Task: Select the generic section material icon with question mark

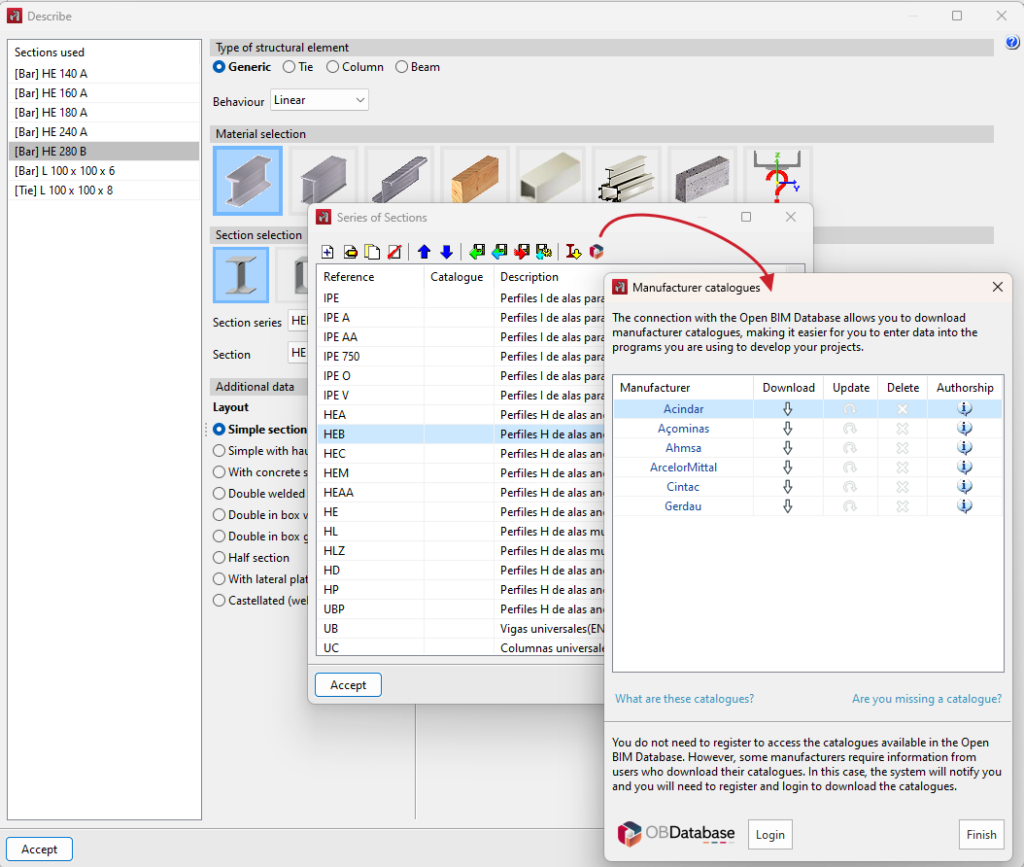Action: pos(778,176)
